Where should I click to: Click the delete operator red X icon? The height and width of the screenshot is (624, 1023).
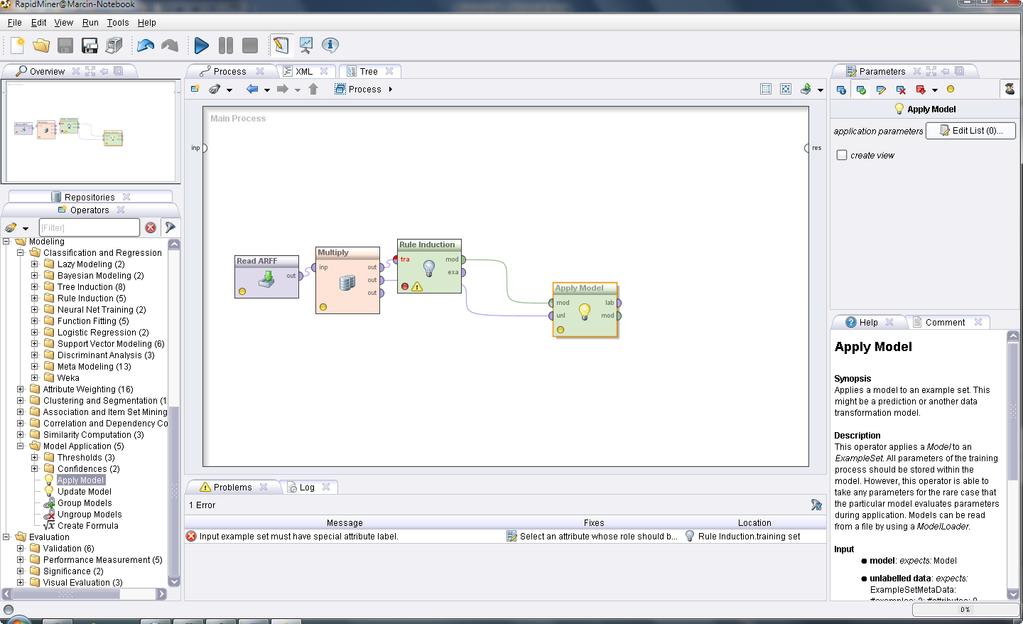pyautogui.click(x=901, y=89)
